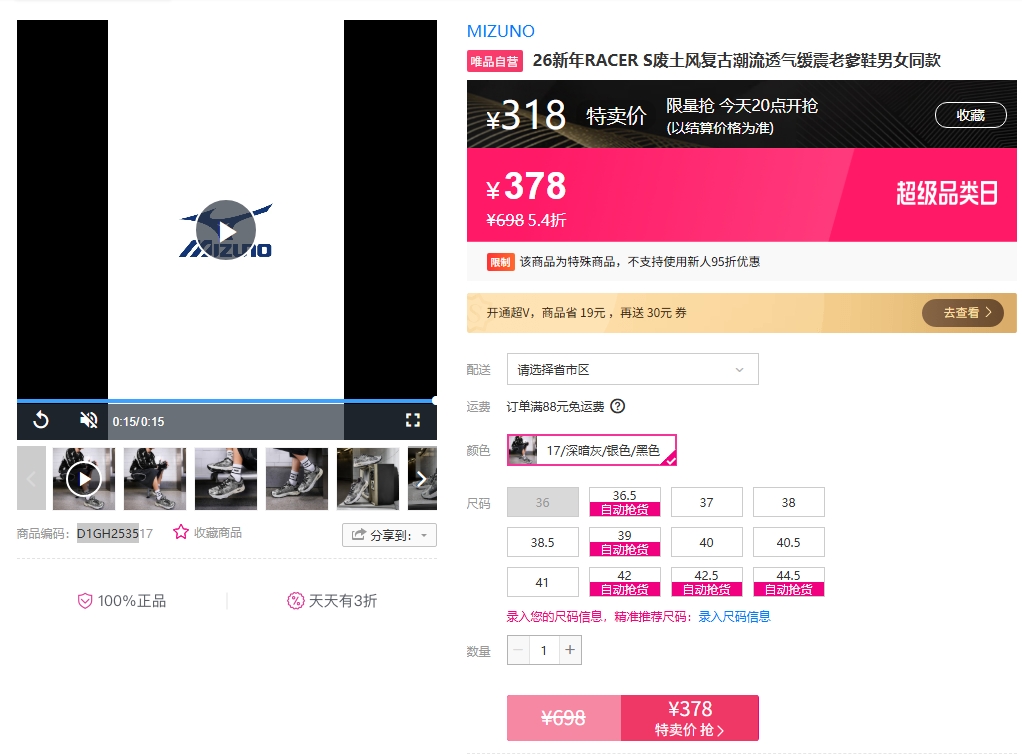Select the first thumbnail with play icon
1022x755 pixels.
click(x=83, y=479)
